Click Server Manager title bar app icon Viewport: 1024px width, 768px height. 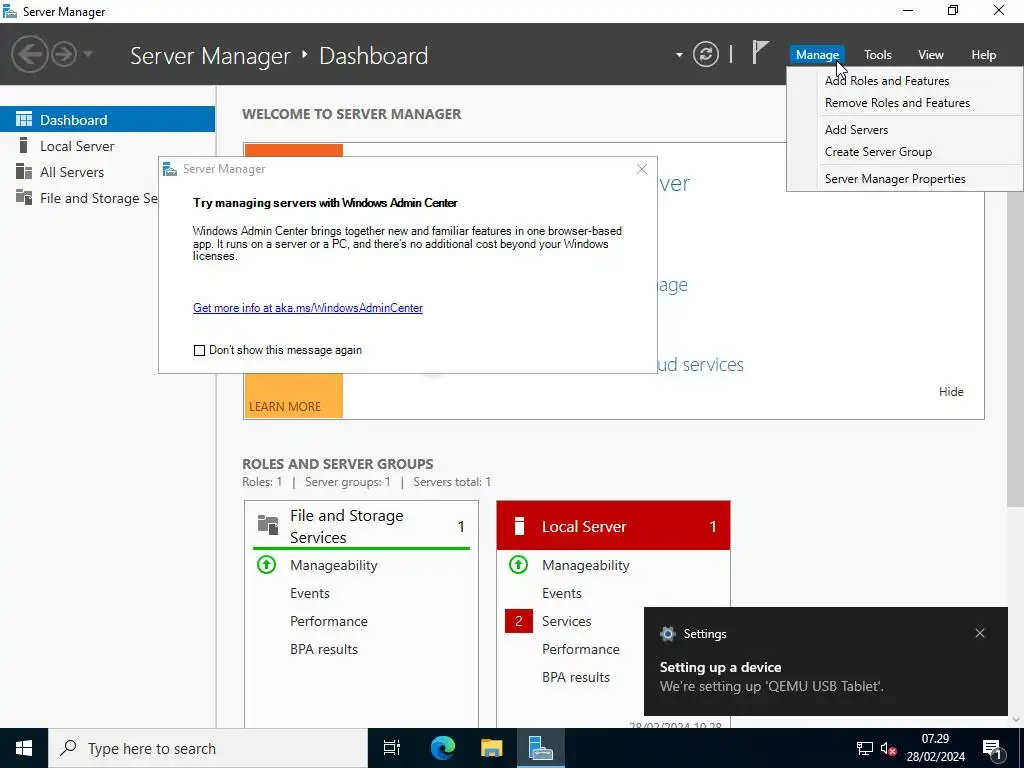[10, 11]
